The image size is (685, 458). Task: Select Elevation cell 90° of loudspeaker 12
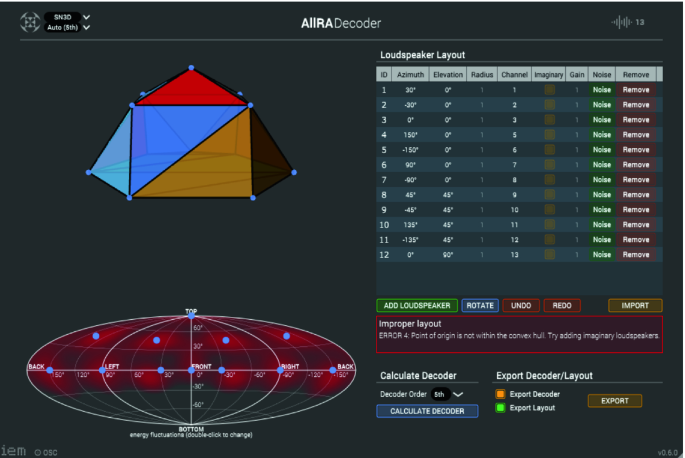448,254
